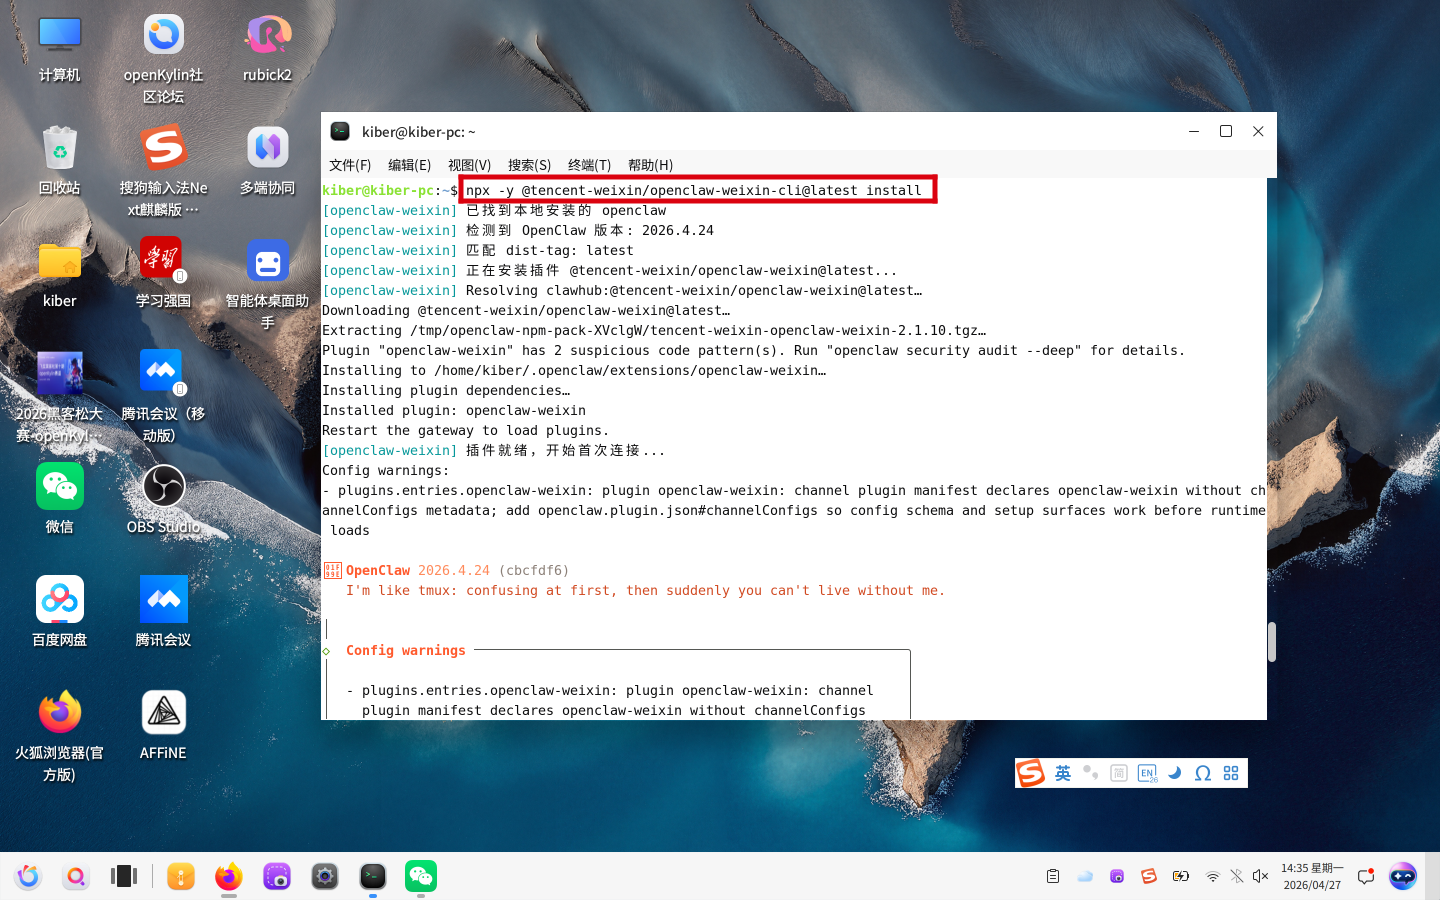Image resolution: width=1440 pixels, height=900 pixels.
Task: Select the OBS Studio desktop icon
Action: tap(164, 487)
